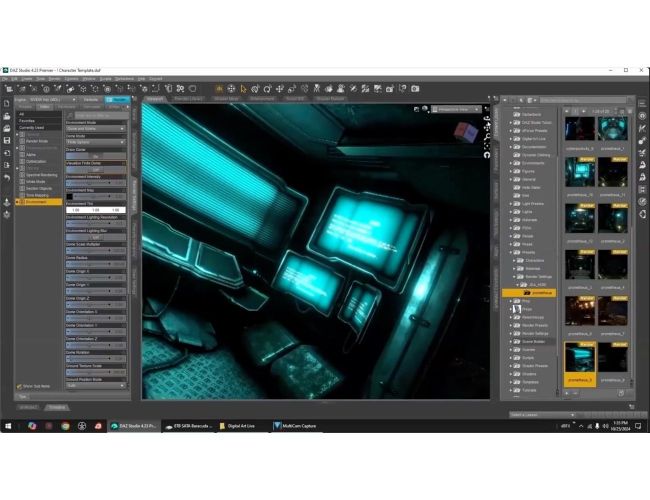Open the MultiCam Capture taskbar button
Screen dimensions: 650x500
point(295,426)
